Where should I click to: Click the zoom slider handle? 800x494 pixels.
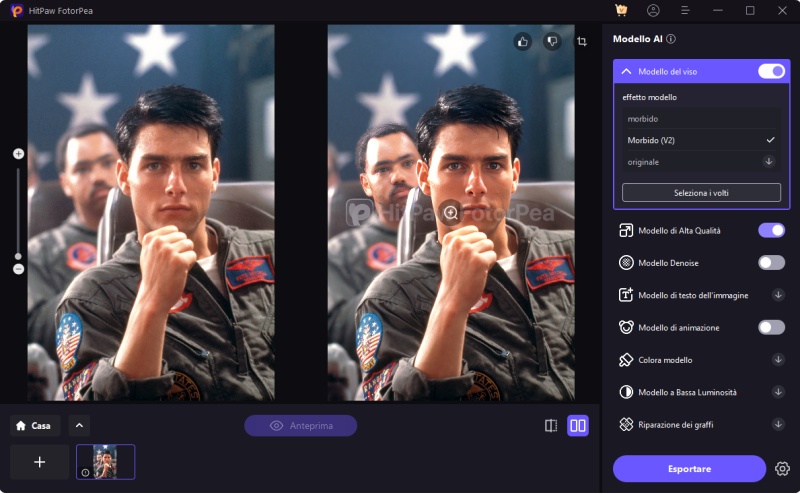point(18,256)
